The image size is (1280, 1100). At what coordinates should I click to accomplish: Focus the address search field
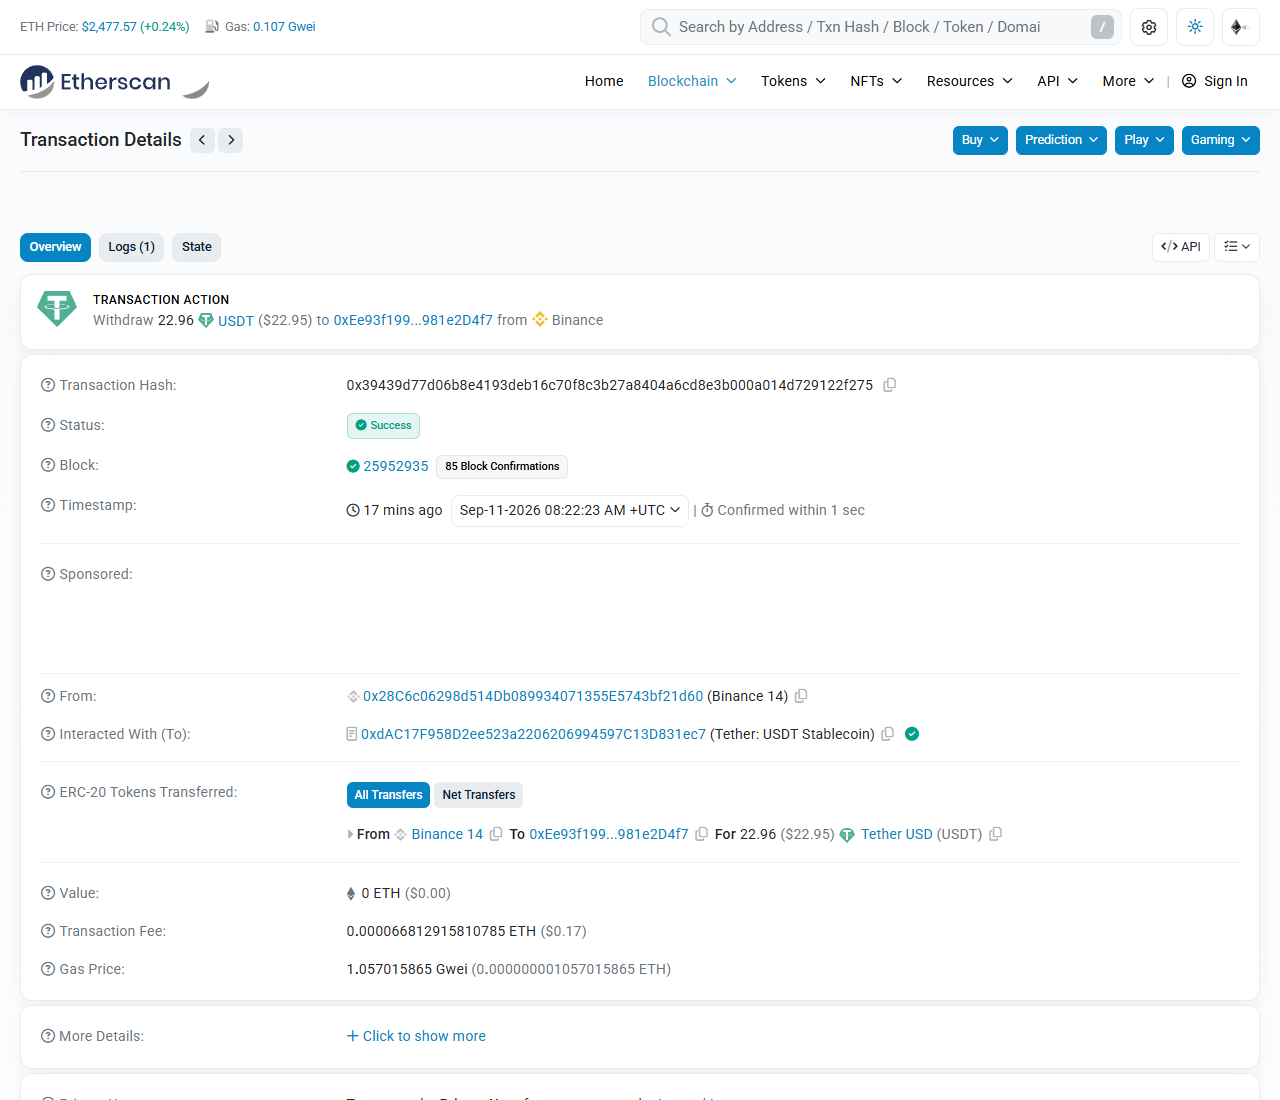tap(881, 27)
